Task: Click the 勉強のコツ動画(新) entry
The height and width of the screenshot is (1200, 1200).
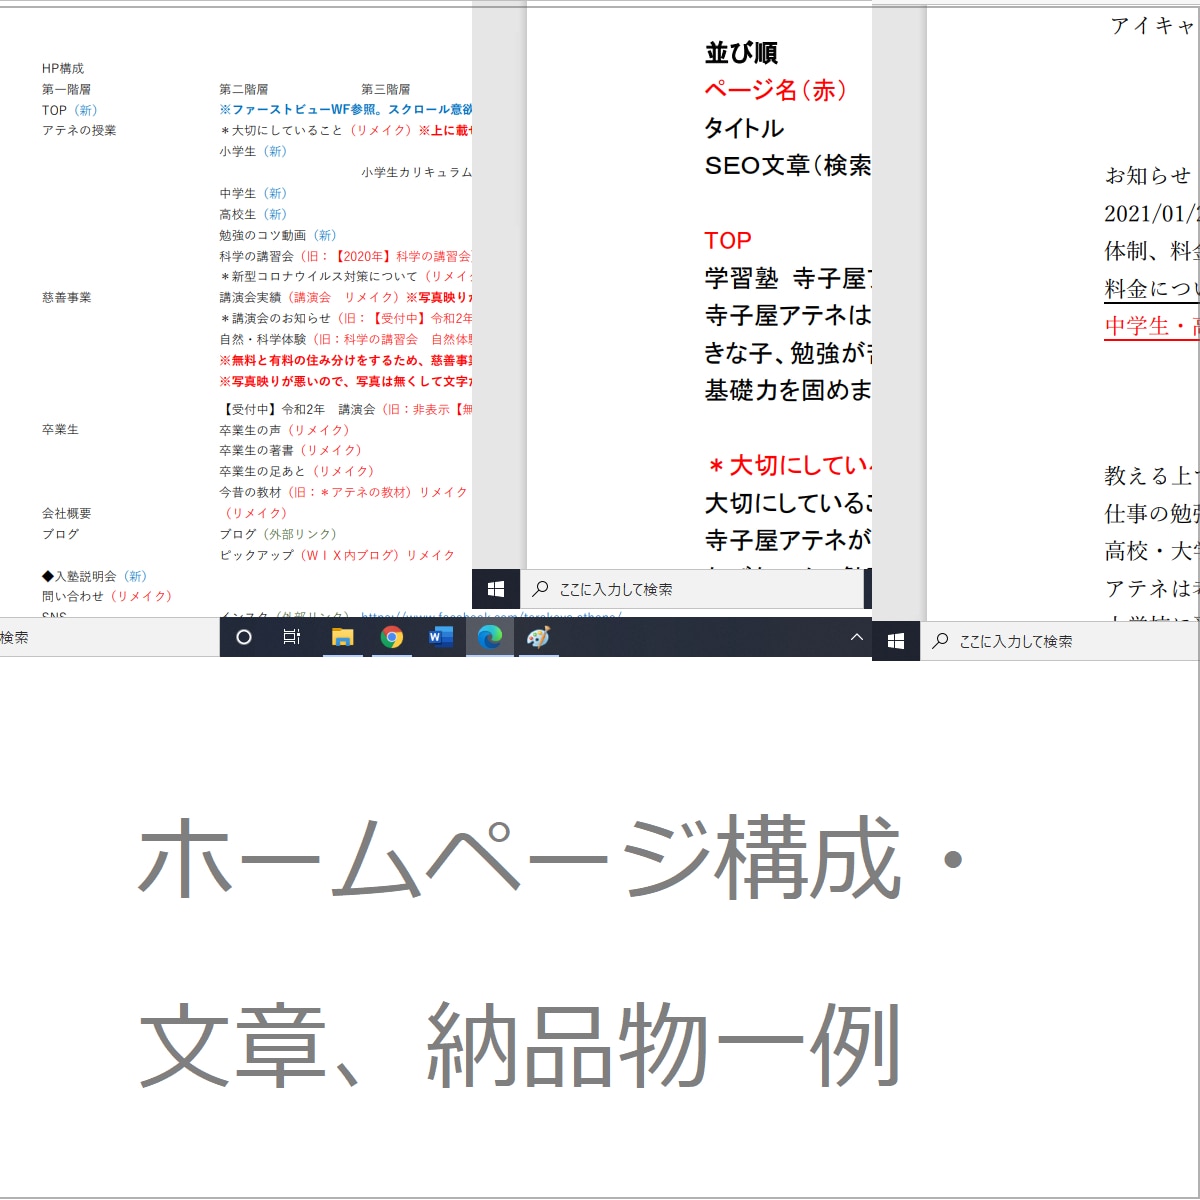Action: click(278, 235)
